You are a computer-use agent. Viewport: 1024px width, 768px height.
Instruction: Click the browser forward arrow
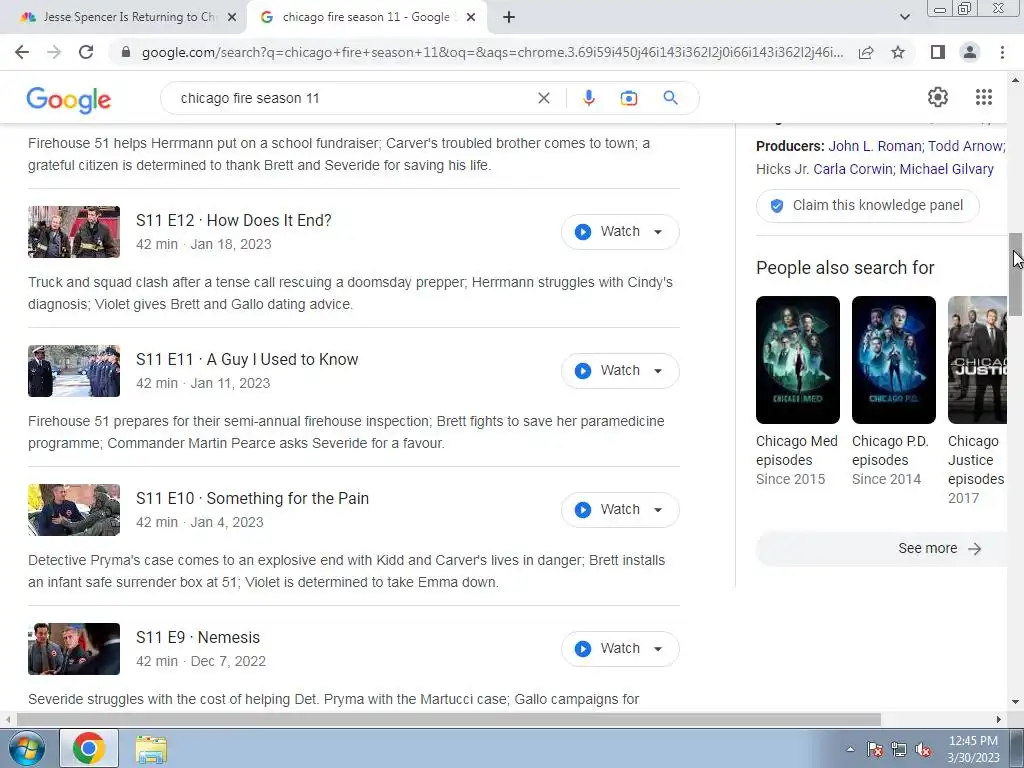pyautogui.click(x=54, y=52)
